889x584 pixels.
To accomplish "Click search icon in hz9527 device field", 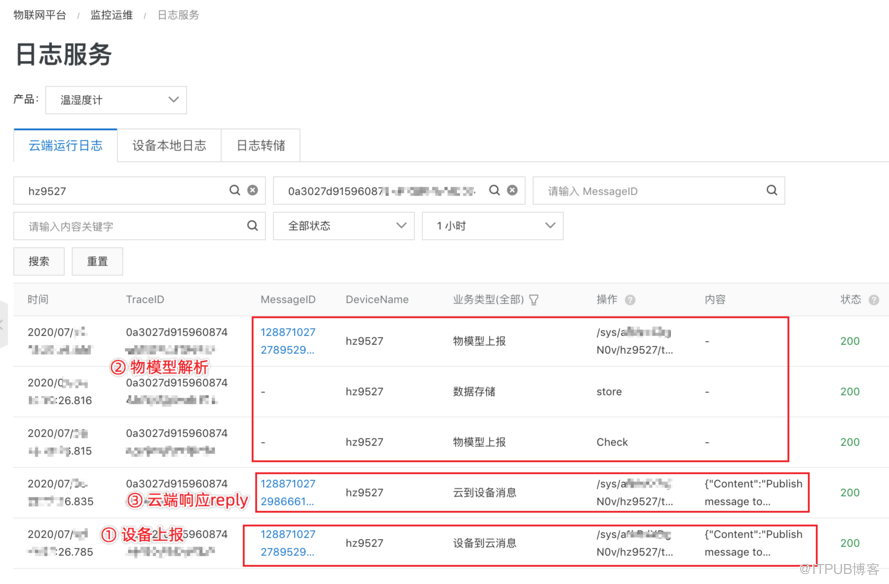I will [235, 190].
